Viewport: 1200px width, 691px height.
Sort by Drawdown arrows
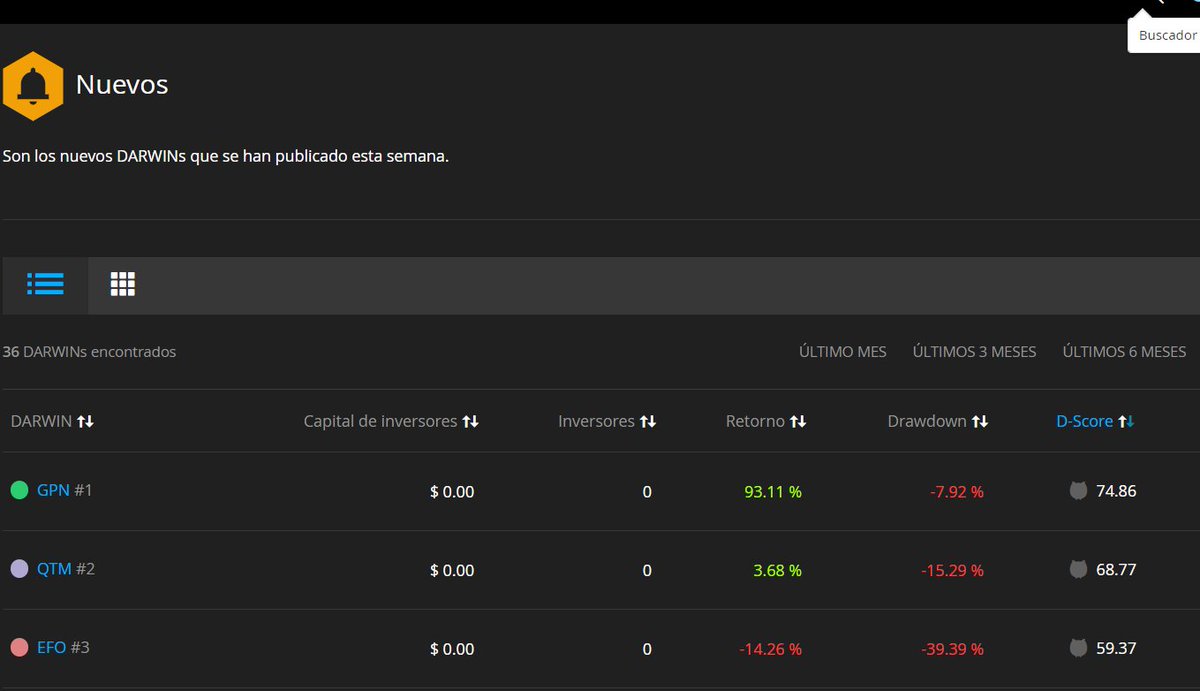979,422
